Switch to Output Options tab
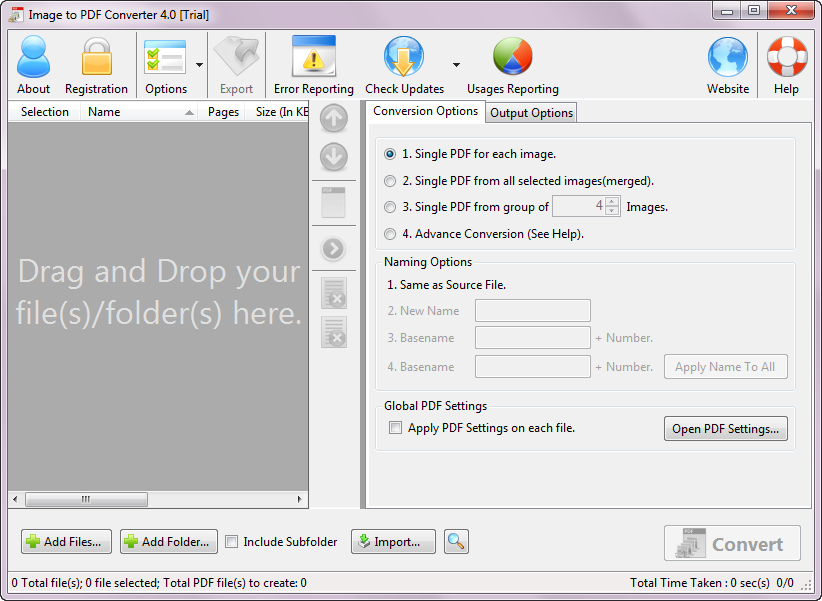This screenshot has height=601, width=822. coord(531,113)
